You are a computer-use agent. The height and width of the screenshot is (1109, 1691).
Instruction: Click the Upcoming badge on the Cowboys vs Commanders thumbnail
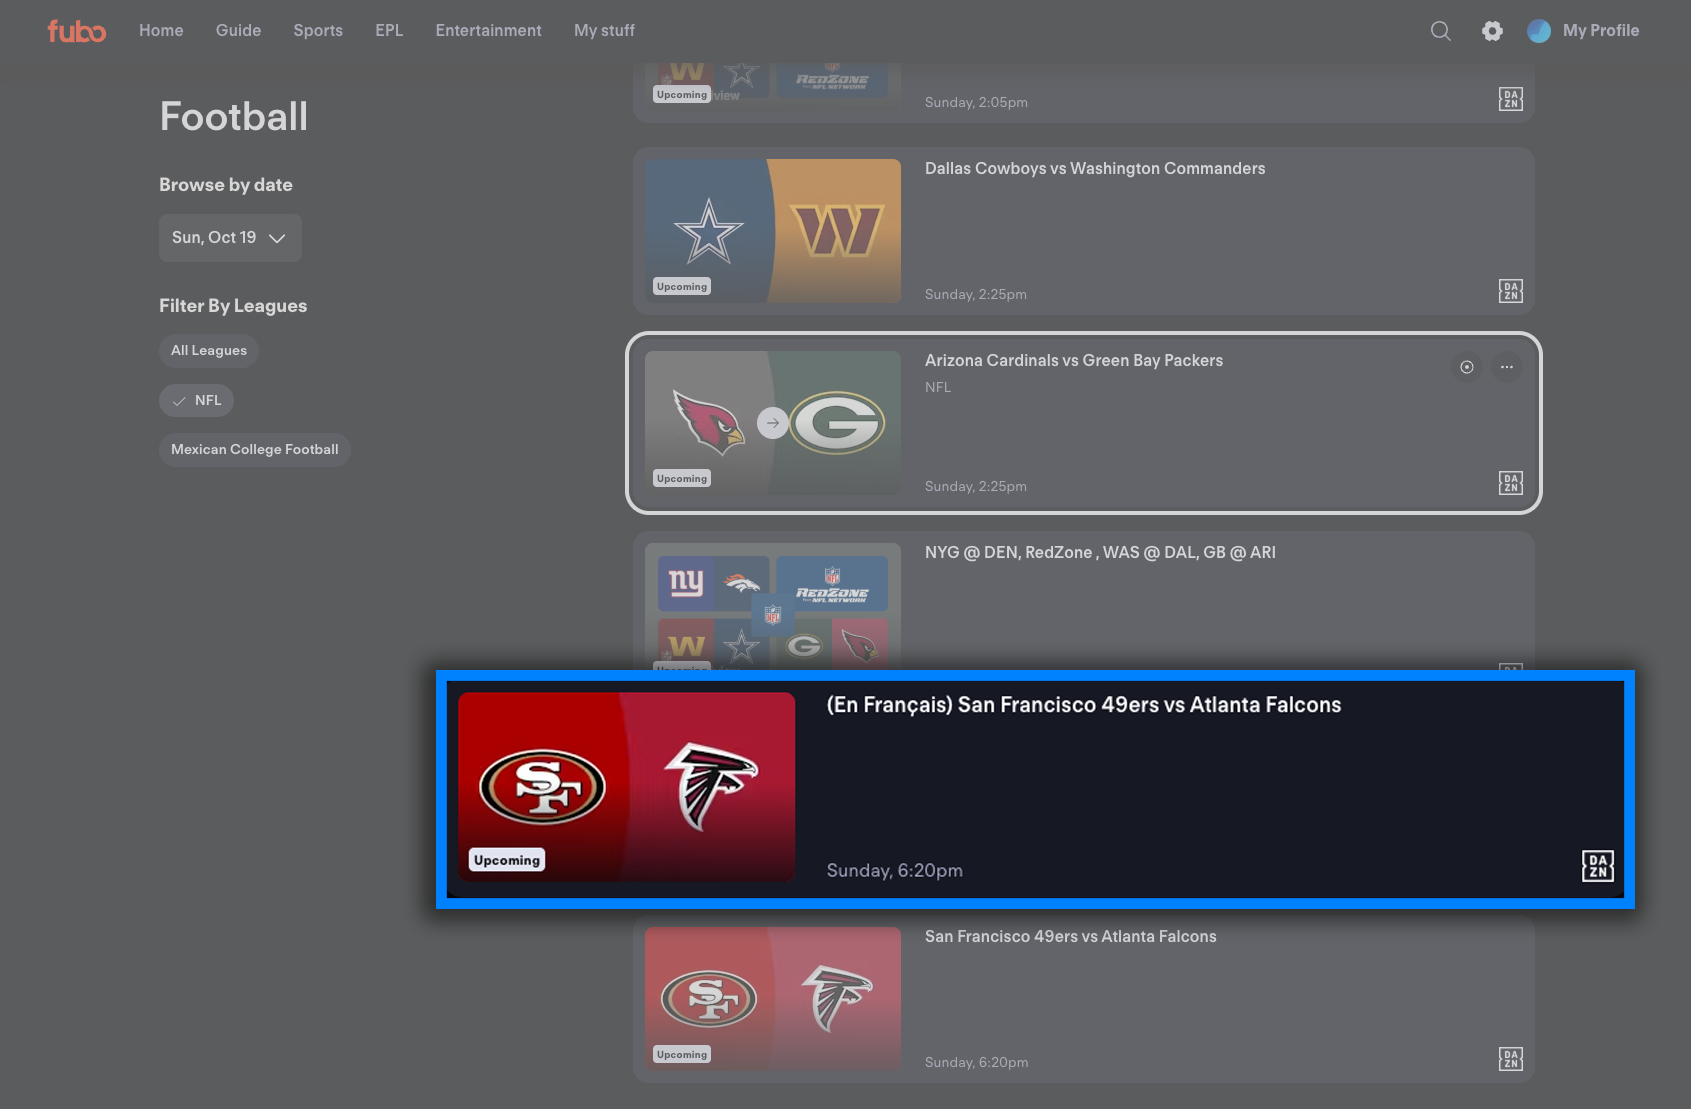click(x=682, y=287)
